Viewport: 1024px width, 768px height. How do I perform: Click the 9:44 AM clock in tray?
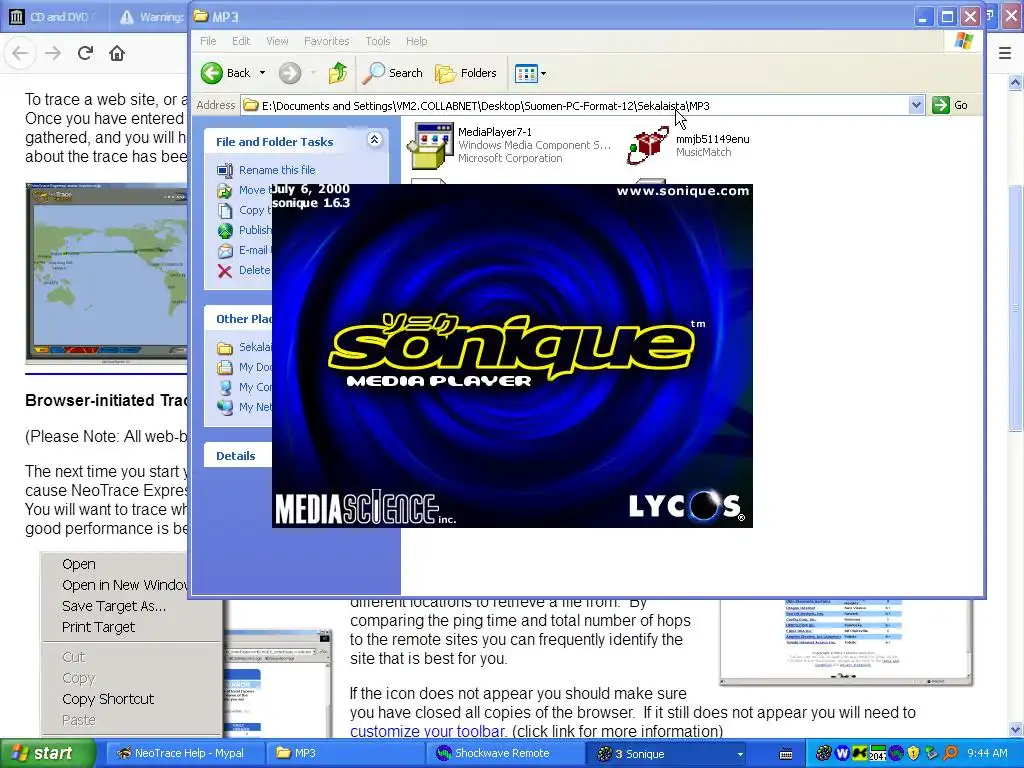[987, 754]
